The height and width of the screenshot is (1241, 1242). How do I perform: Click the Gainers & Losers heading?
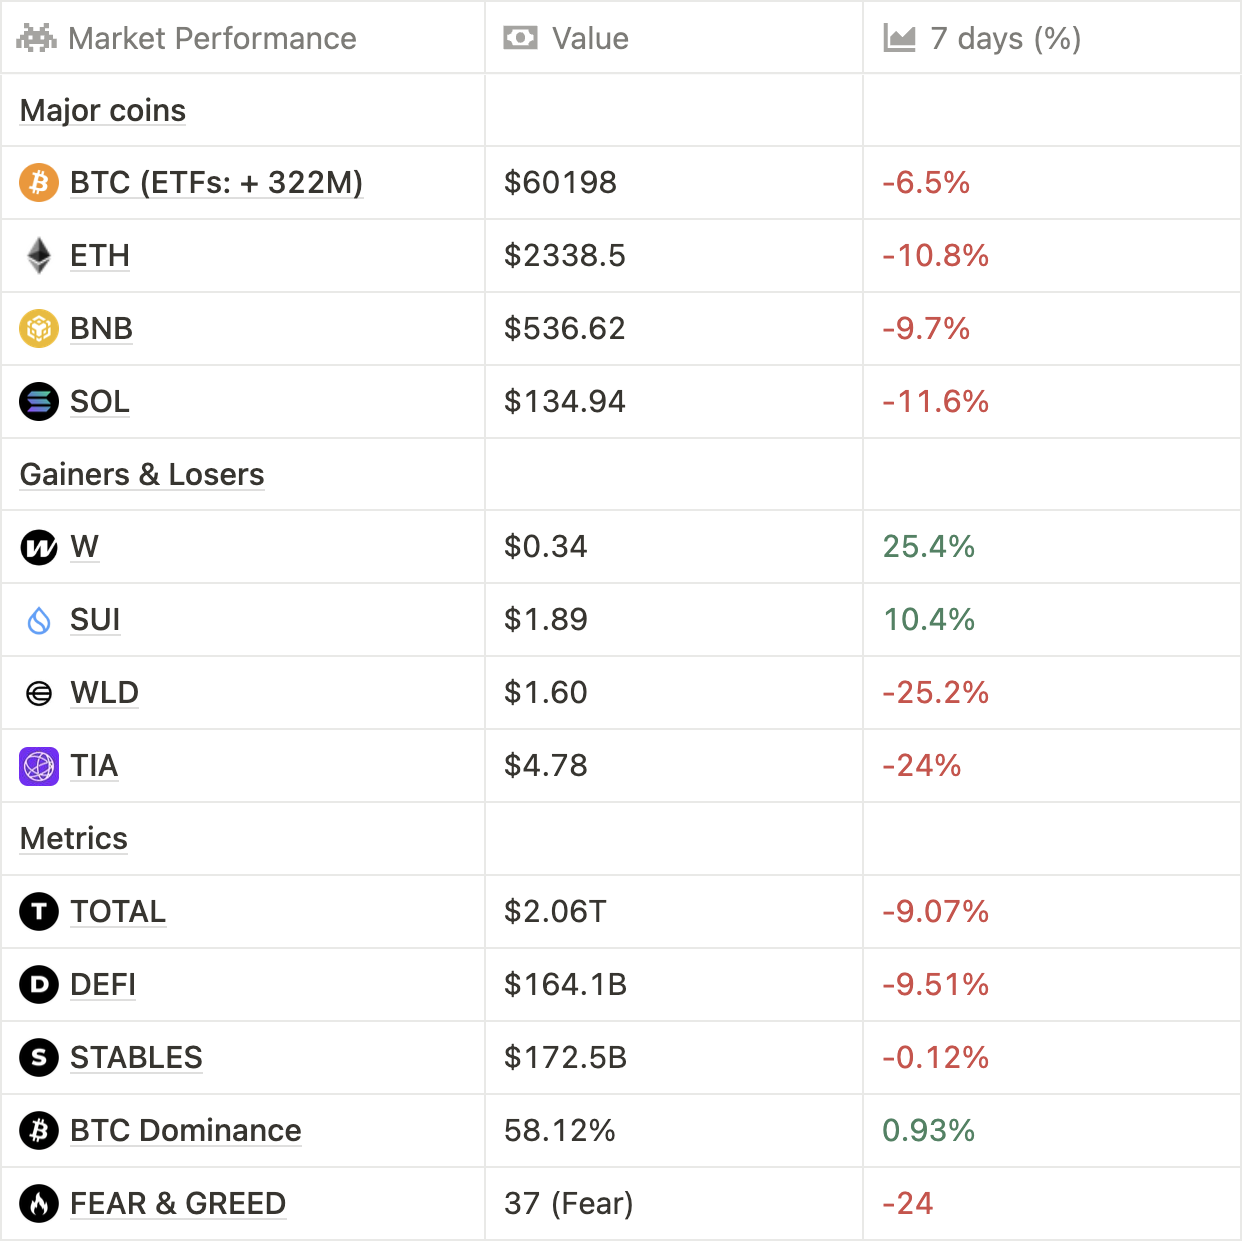(x=142, y=474)
